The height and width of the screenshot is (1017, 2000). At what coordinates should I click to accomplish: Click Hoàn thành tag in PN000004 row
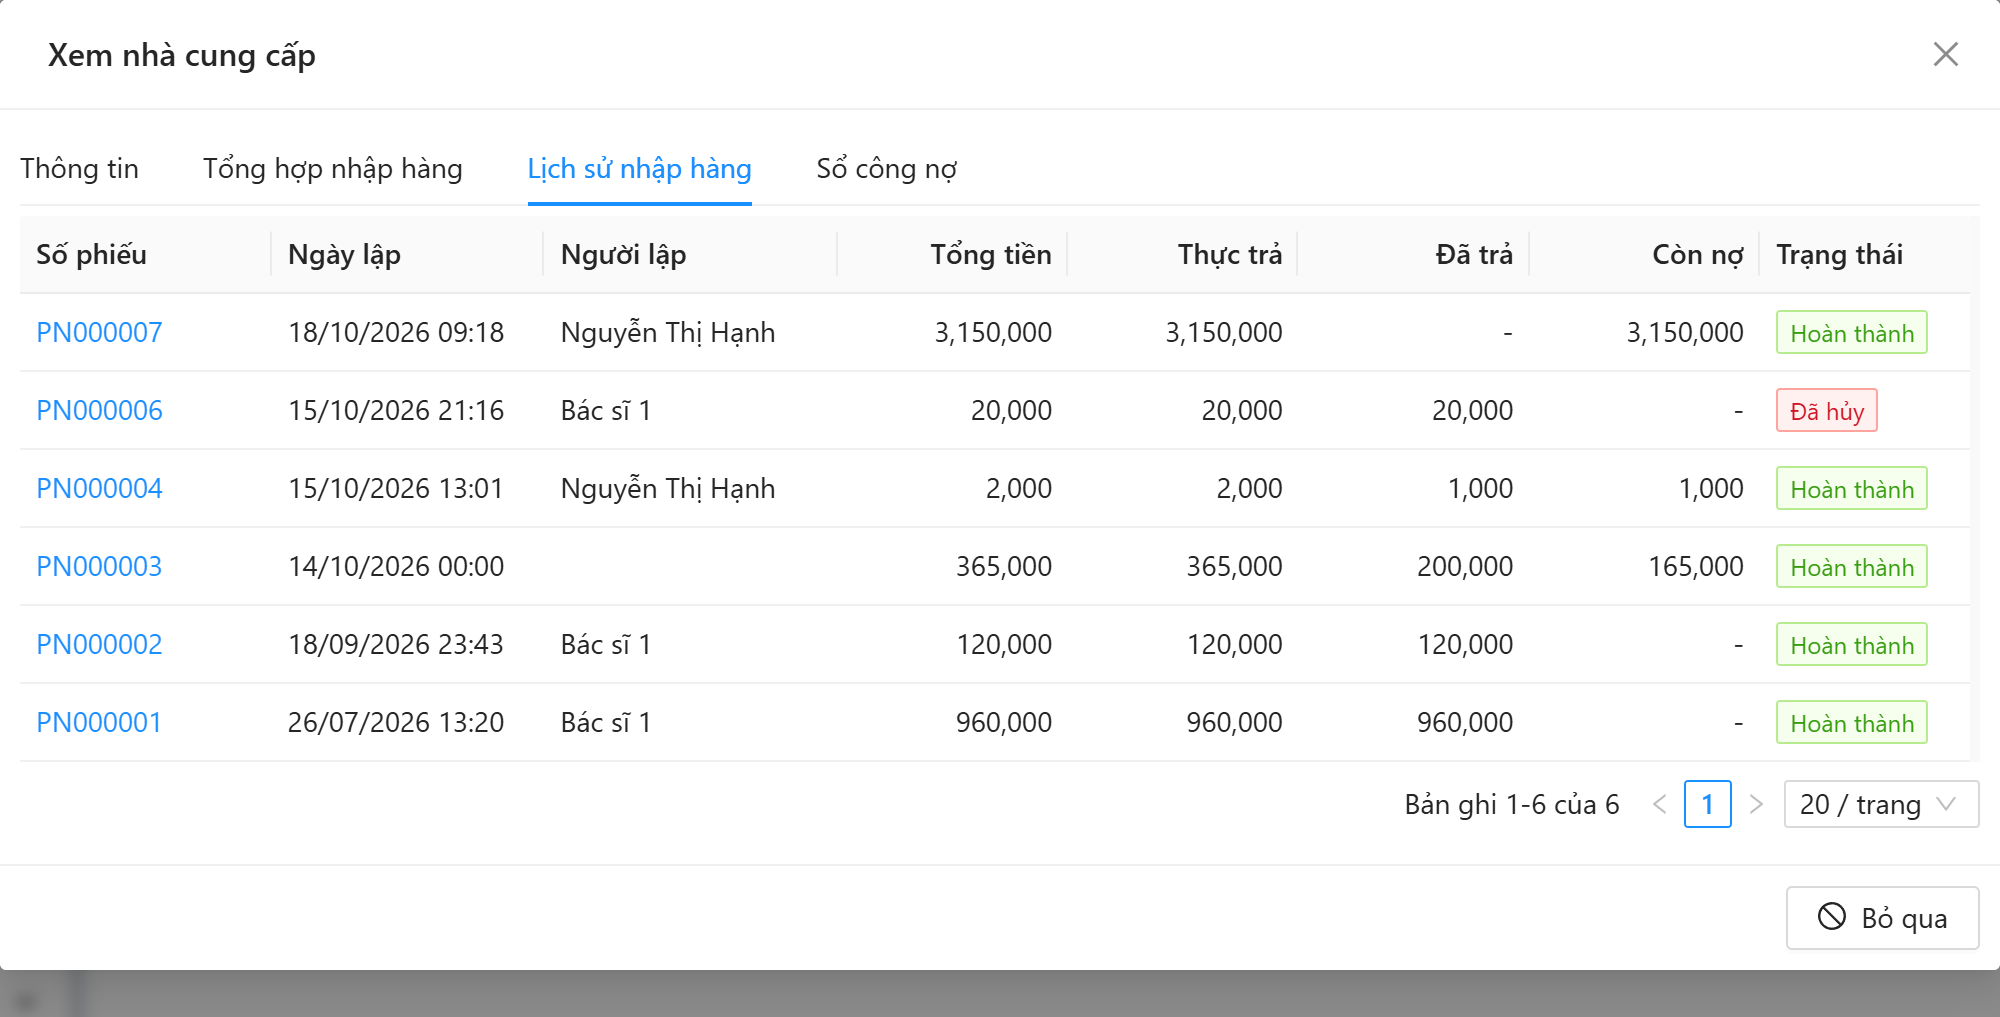pos(1852,488)
